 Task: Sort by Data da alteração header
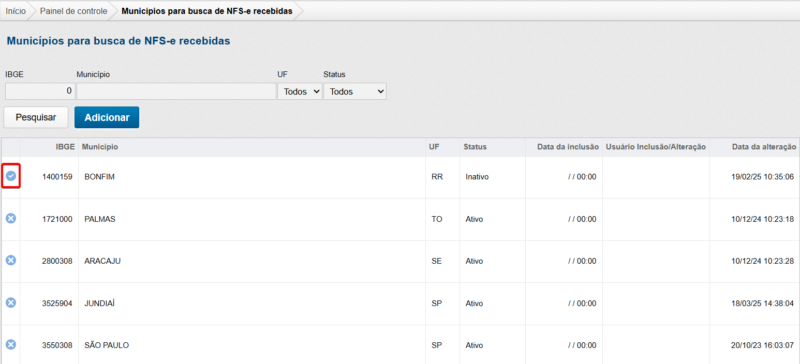coord(764,147)
